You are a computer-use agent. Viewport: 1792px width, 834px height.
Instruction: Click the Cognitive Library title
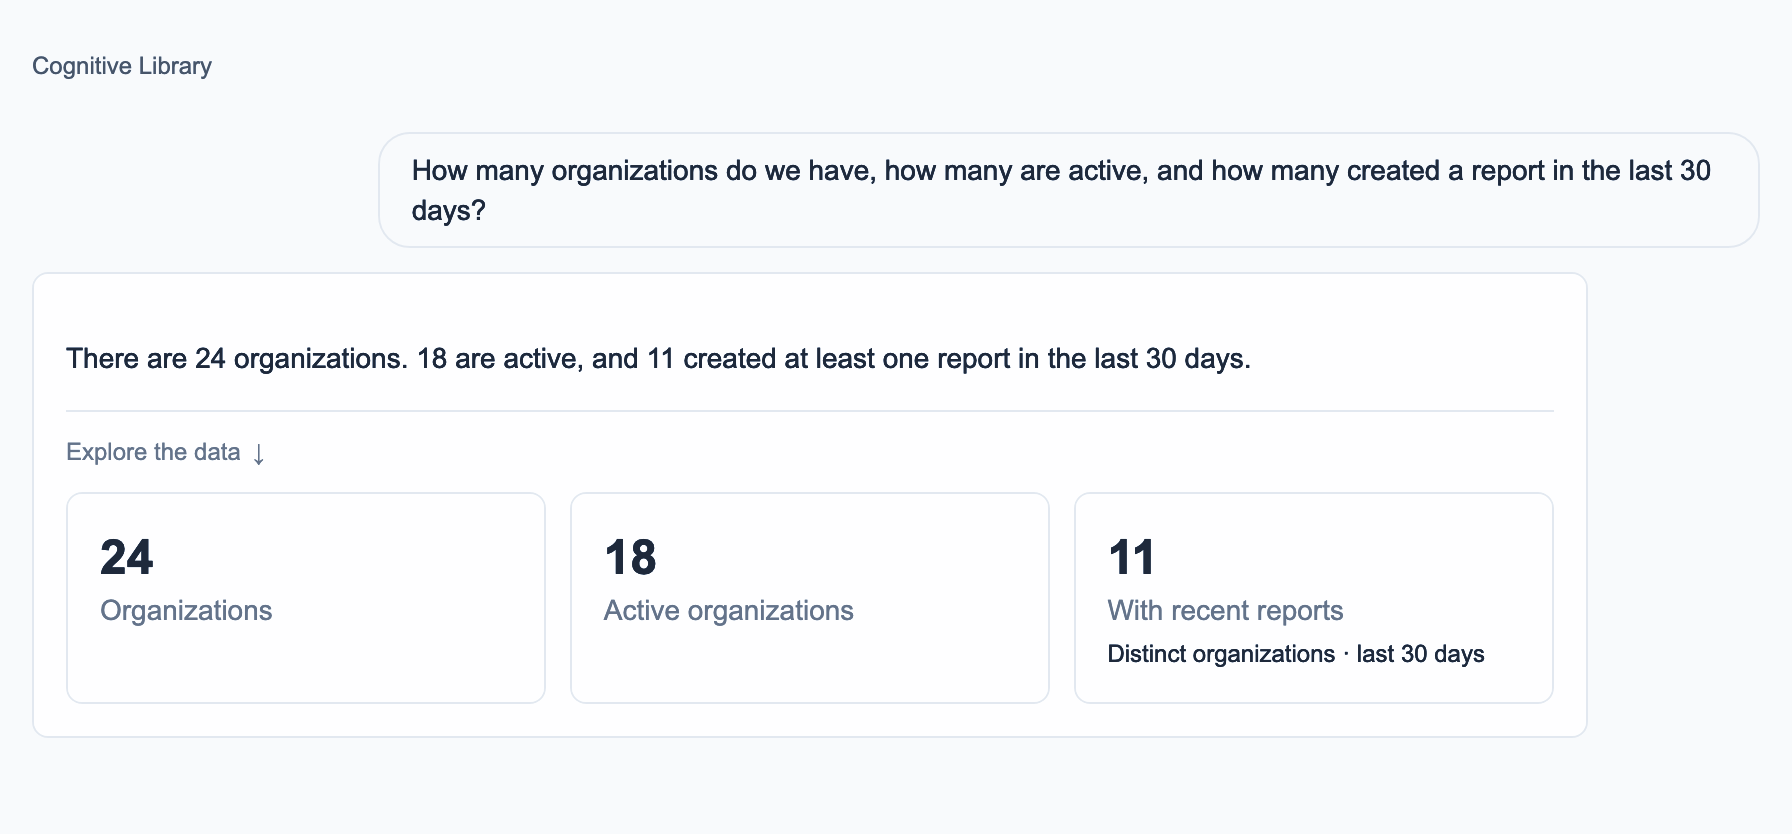(122, 66)
